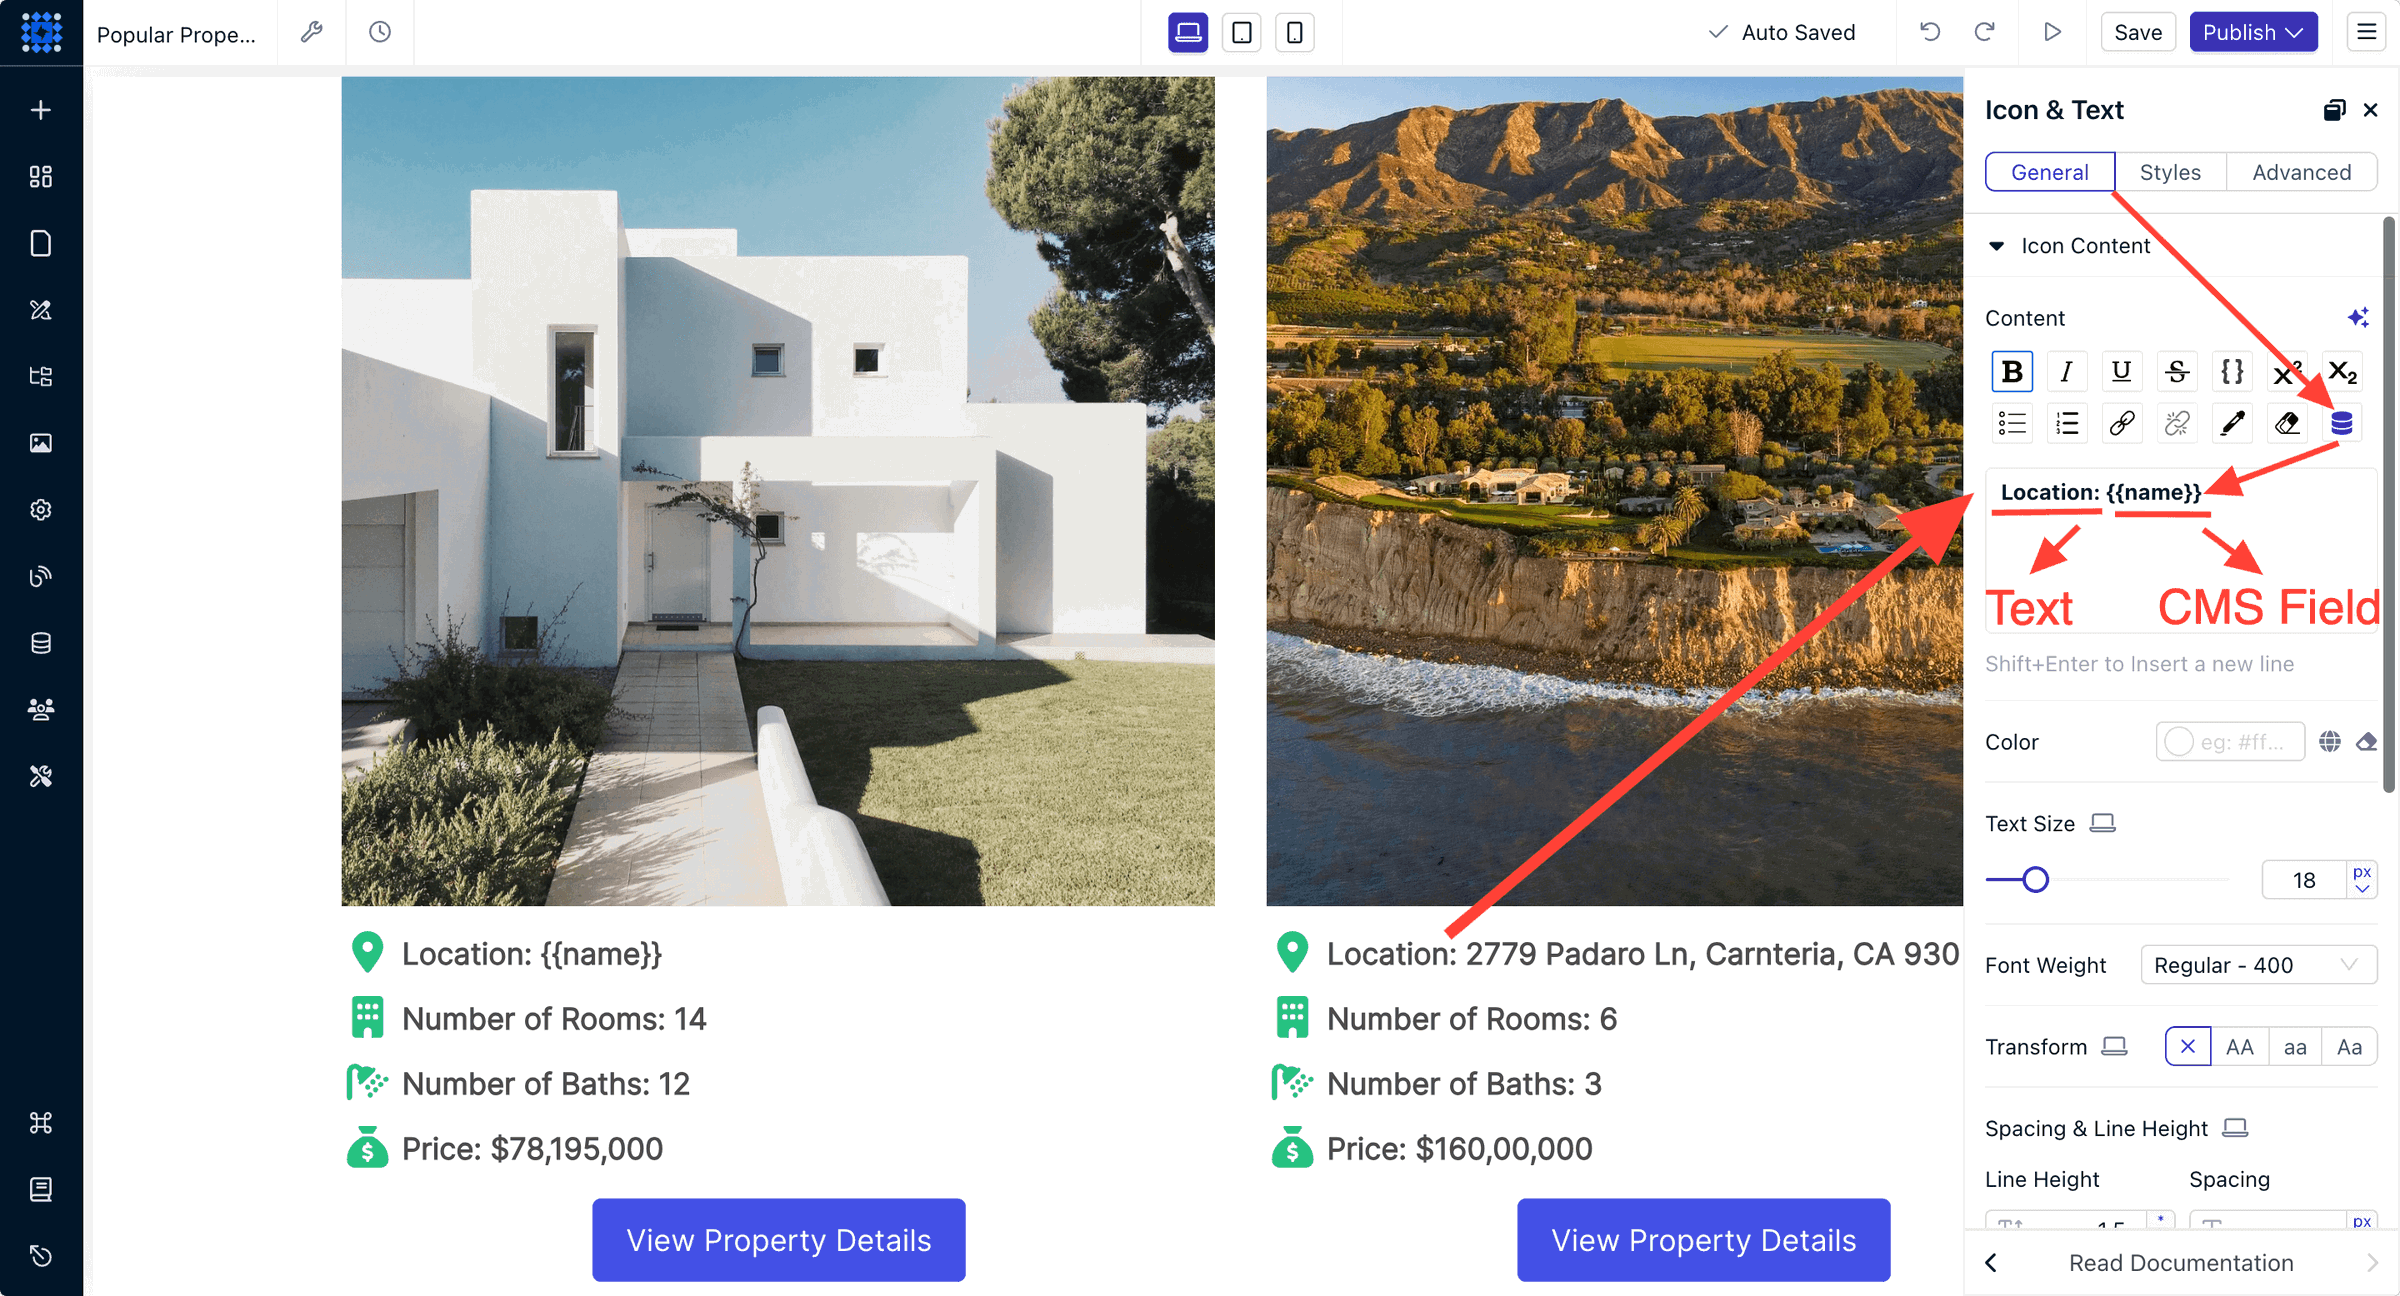Select the database/CMS binding icon
The width and height of the screenshot is (2400, 1296).
tap(2343, 423)
